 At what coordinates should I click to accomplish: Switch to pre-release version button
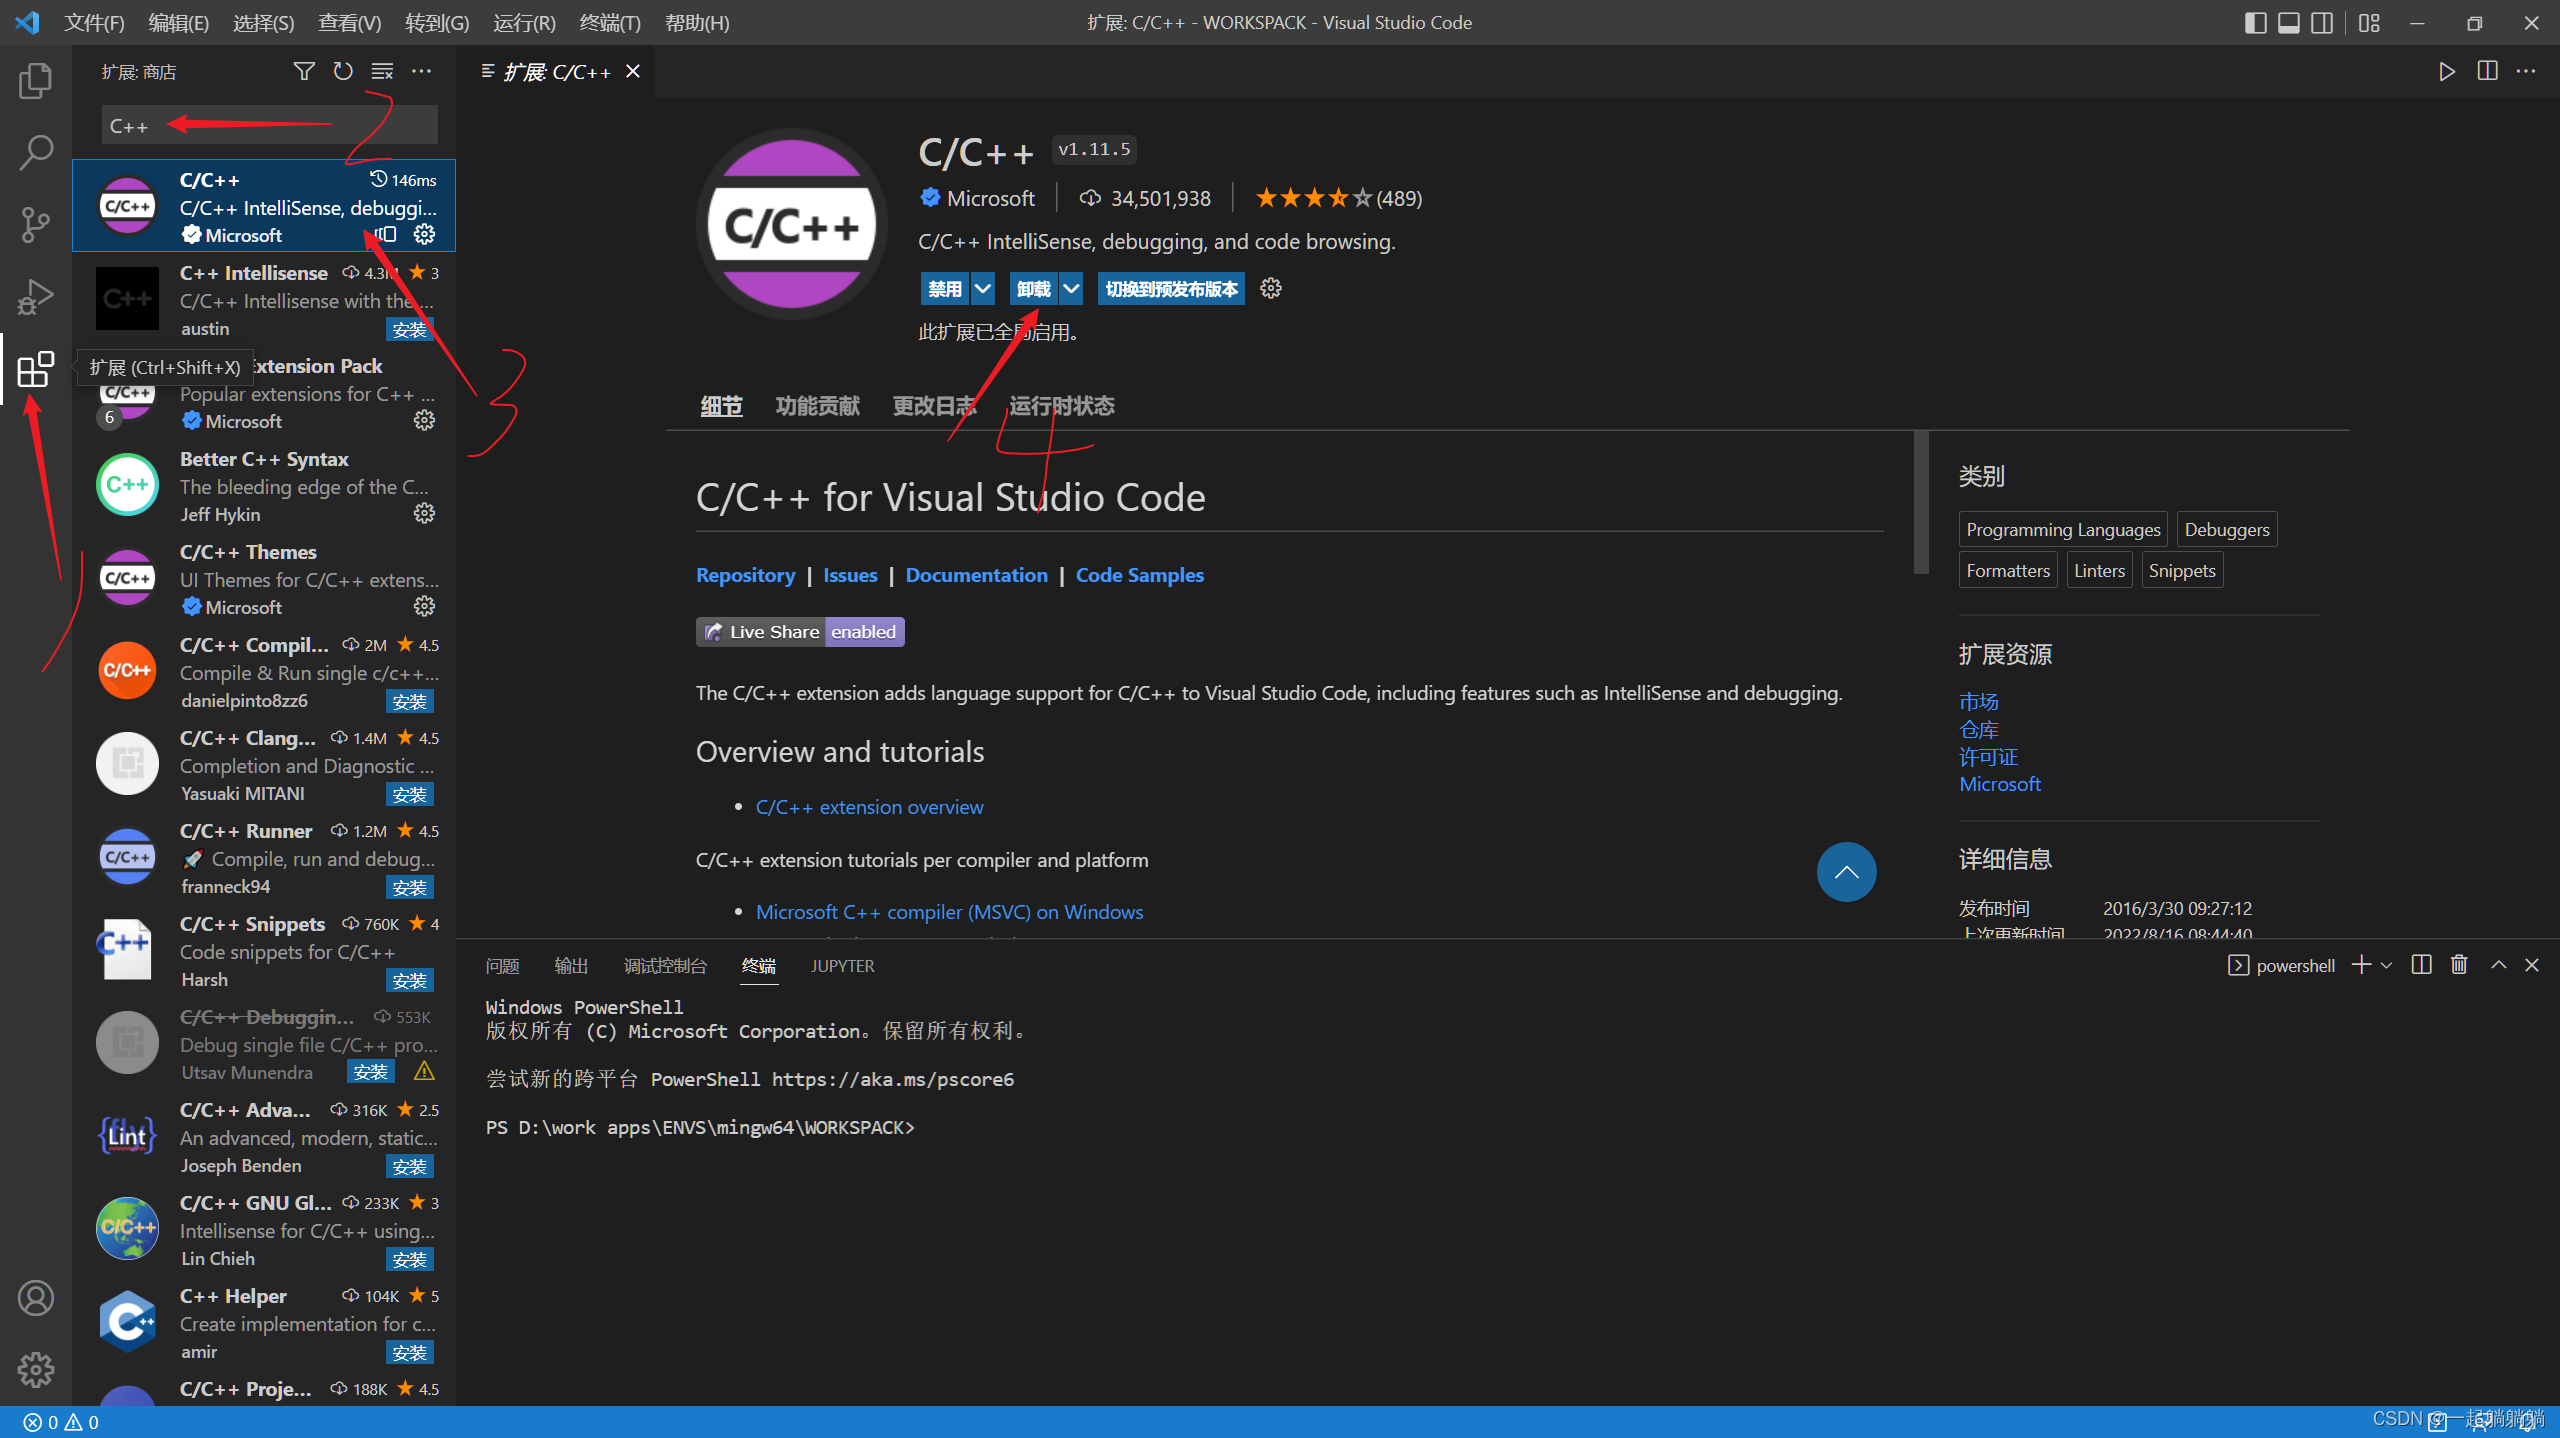[x=1171, y=288]
